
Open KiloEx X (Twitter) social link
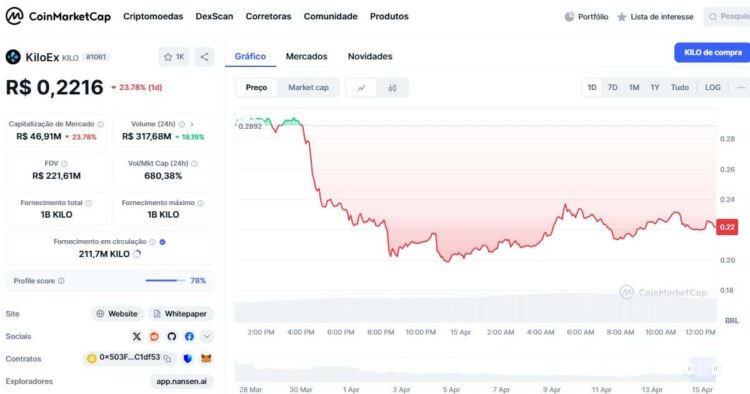click(x=137, y=336)
